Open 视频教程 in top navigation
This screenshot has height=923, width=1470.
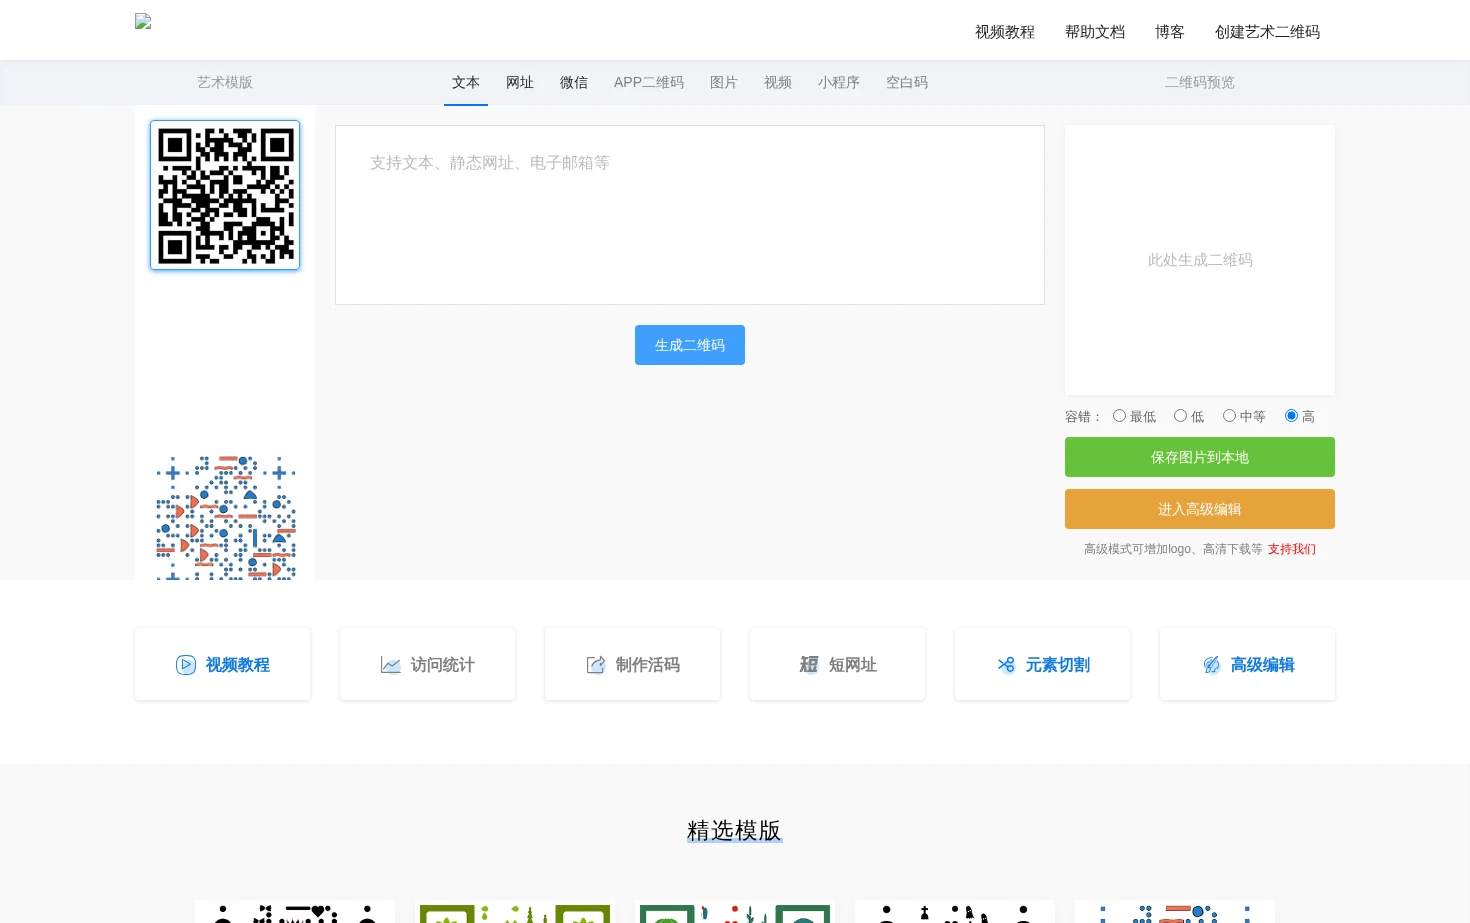pyautogui.click(x=1005, y=32)
